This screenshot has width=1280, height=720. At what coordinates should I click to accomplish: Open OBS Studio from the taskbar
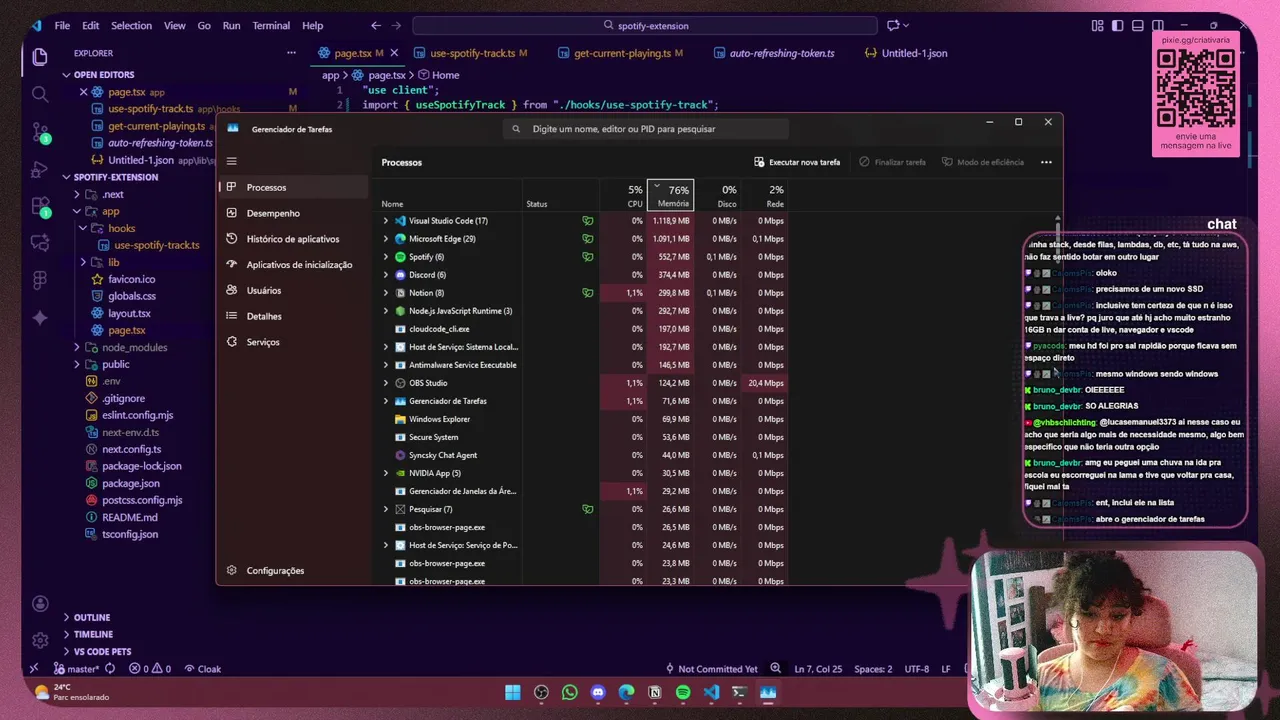point(541,692)
